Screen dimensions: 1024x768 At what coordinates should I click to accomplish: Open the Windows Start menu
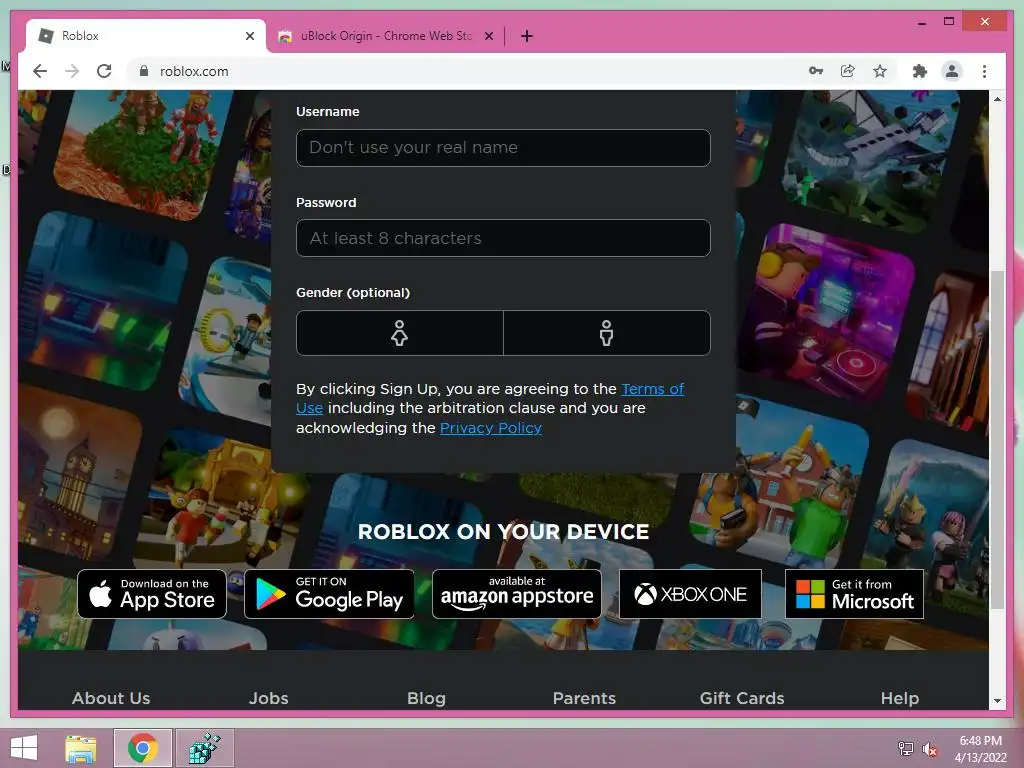pos(24,748)
